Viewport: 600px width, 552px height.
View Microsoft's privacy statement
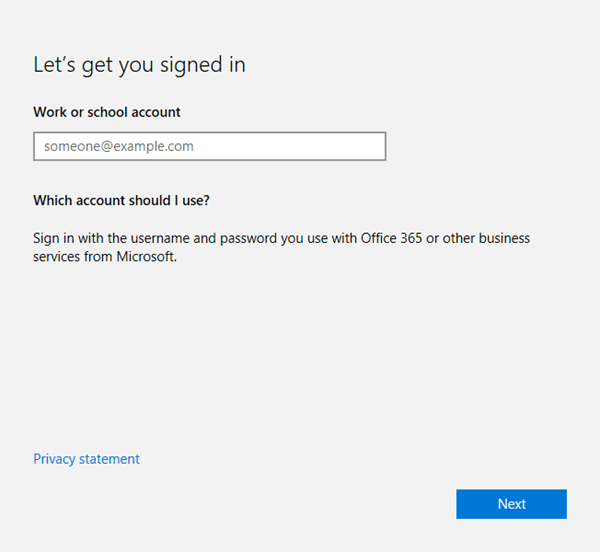86,459
